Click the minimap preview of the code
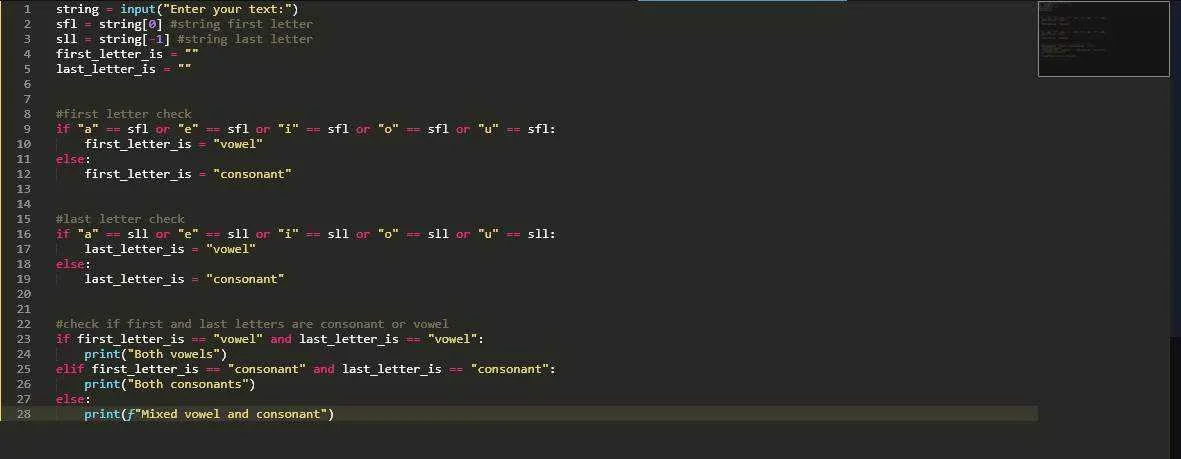This screenshot has height=459, width=1181. 1103,39
